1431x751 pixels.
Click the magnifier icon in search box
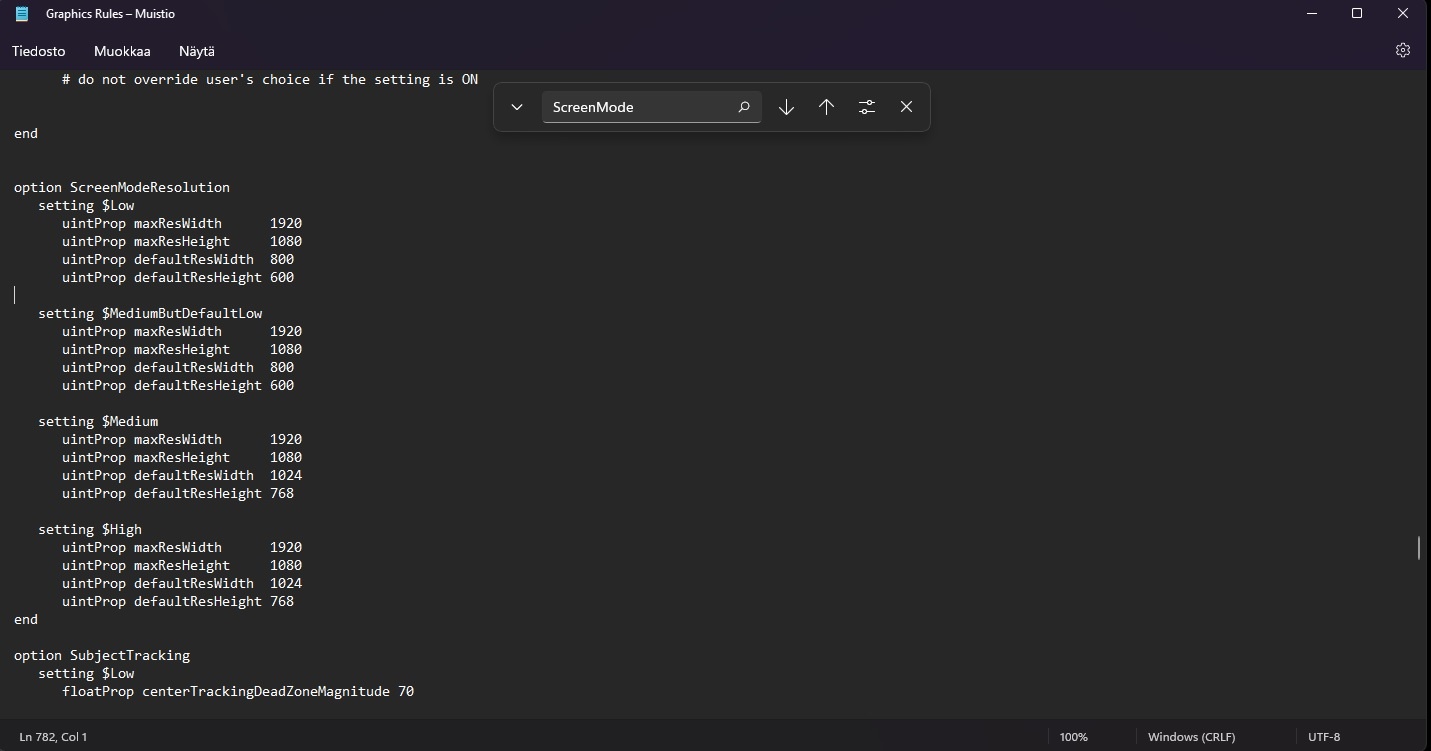pyautogui.click(x=743, y=107)
